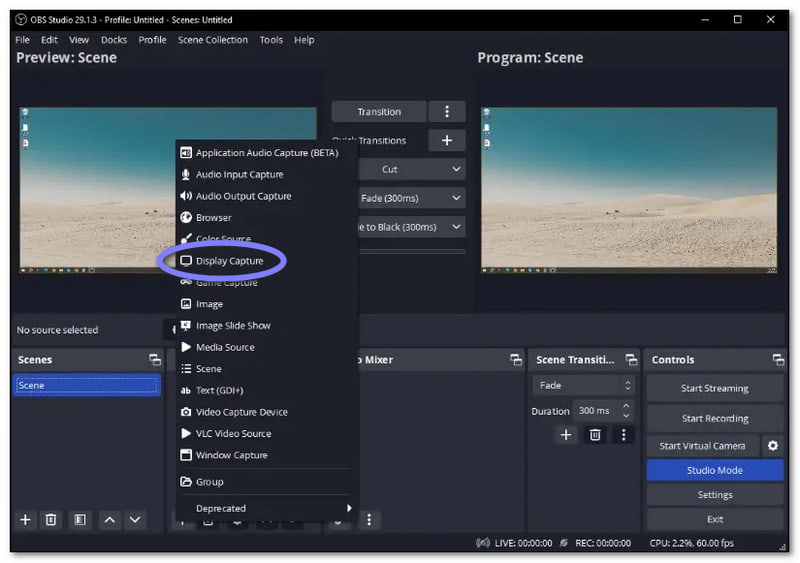This screenshot has width=800, height=563.
Task: Click Start Streaming
Action: pyautogui.click(x=715, y=388)
